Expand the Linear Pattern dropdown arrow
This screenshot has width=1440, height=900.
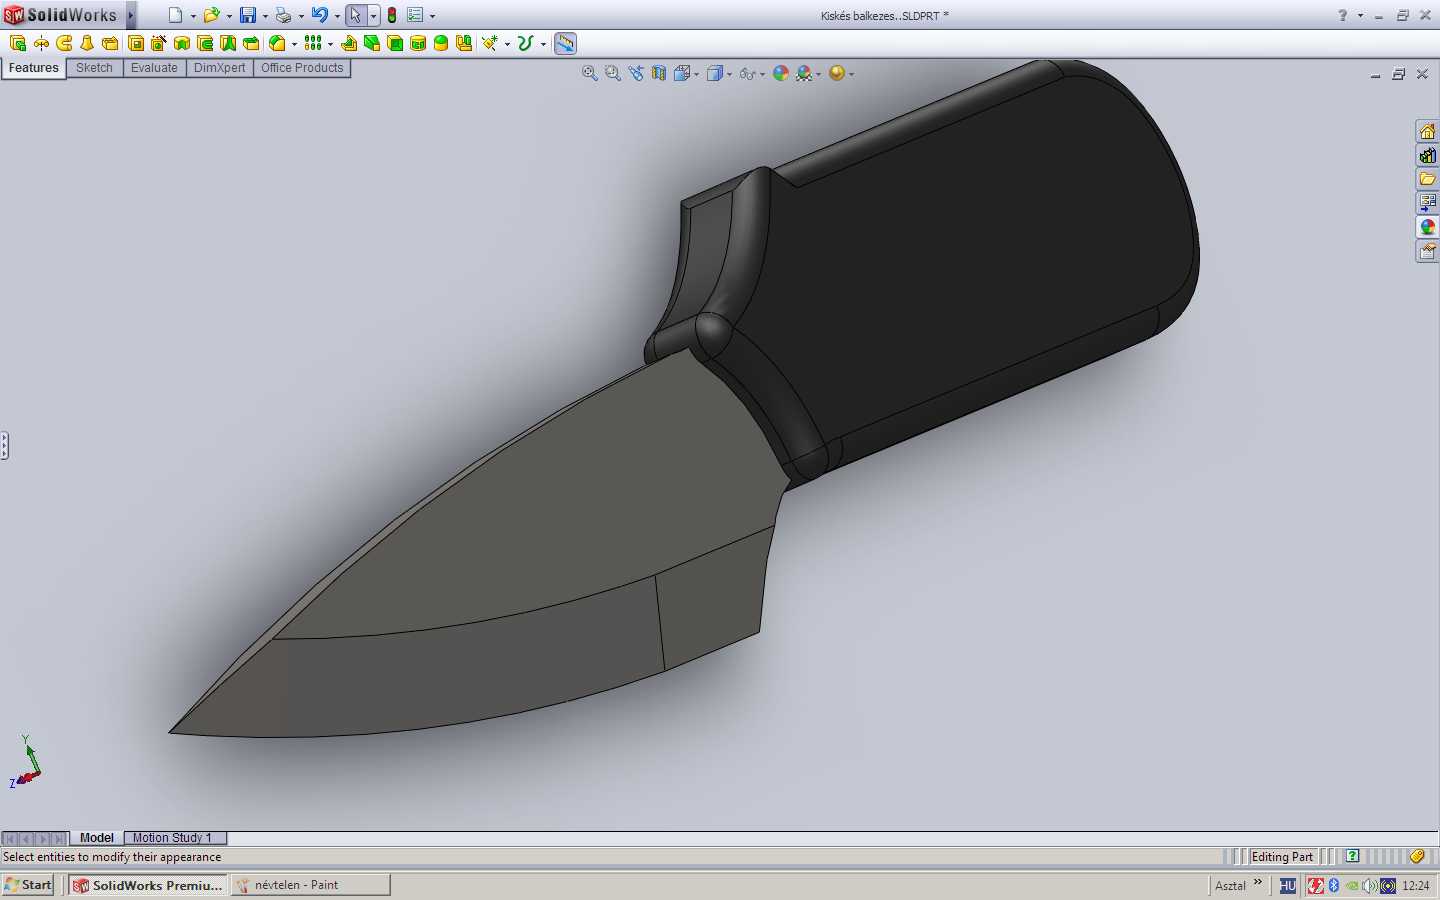330,44
